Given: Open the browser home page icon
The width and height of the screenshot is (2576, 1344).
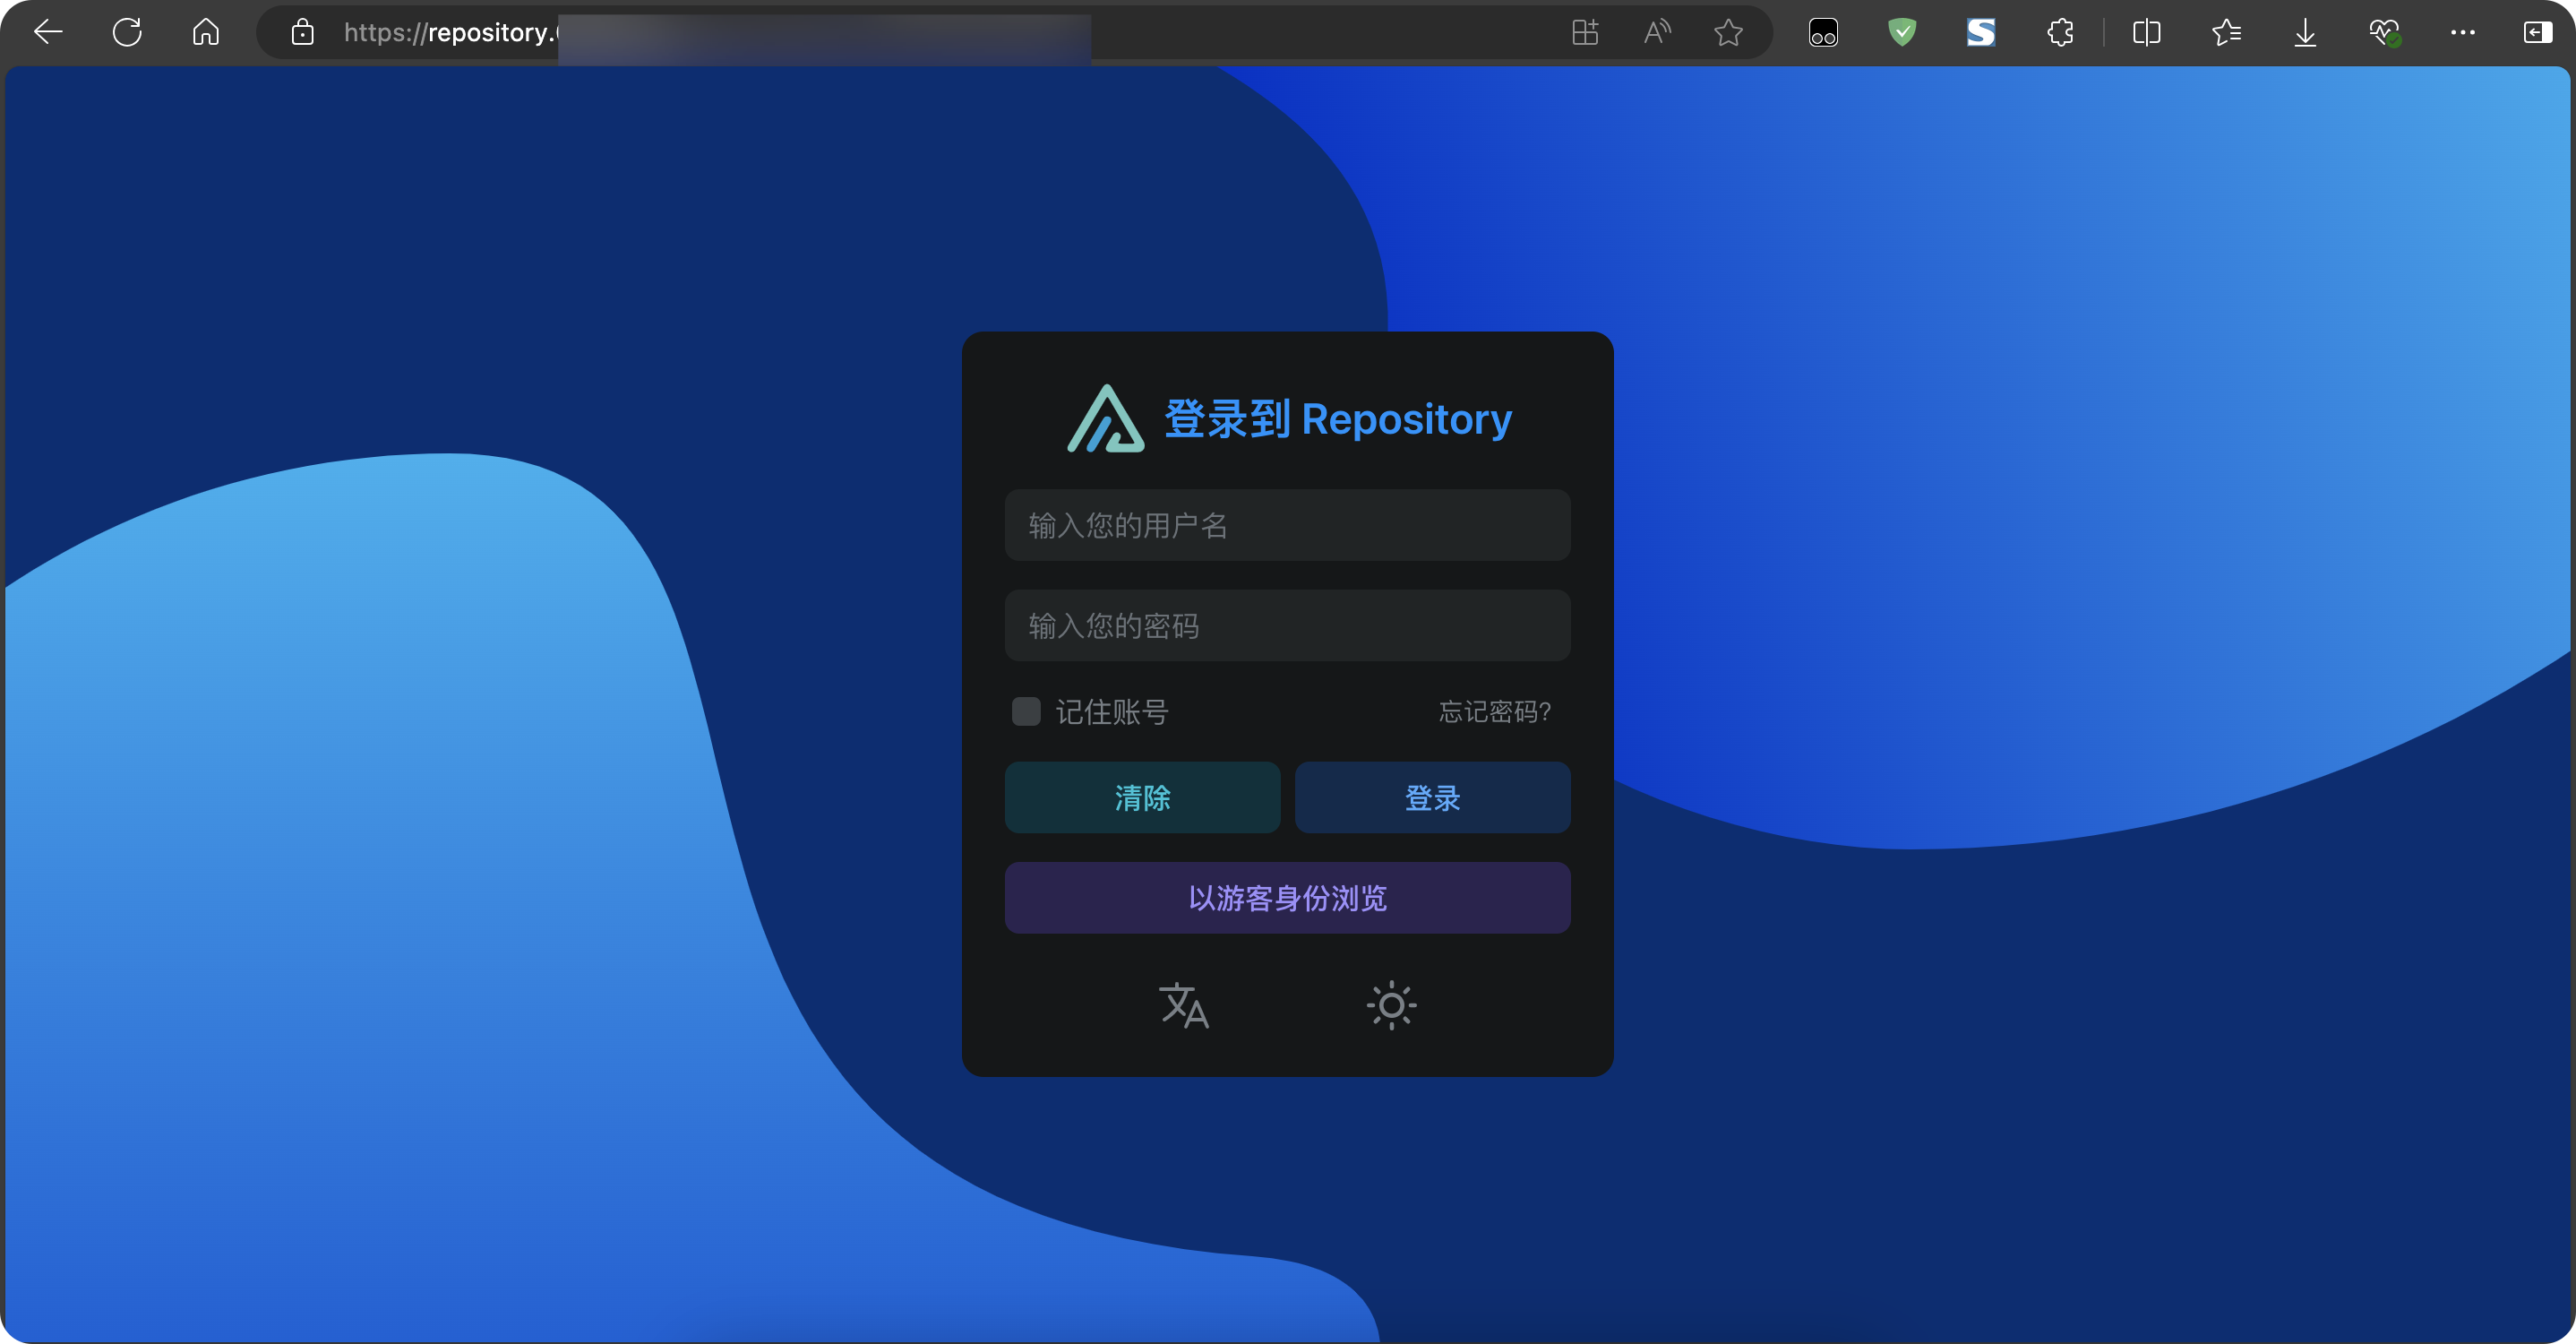Looking at the screenshot, I should [x=206, y=32].
